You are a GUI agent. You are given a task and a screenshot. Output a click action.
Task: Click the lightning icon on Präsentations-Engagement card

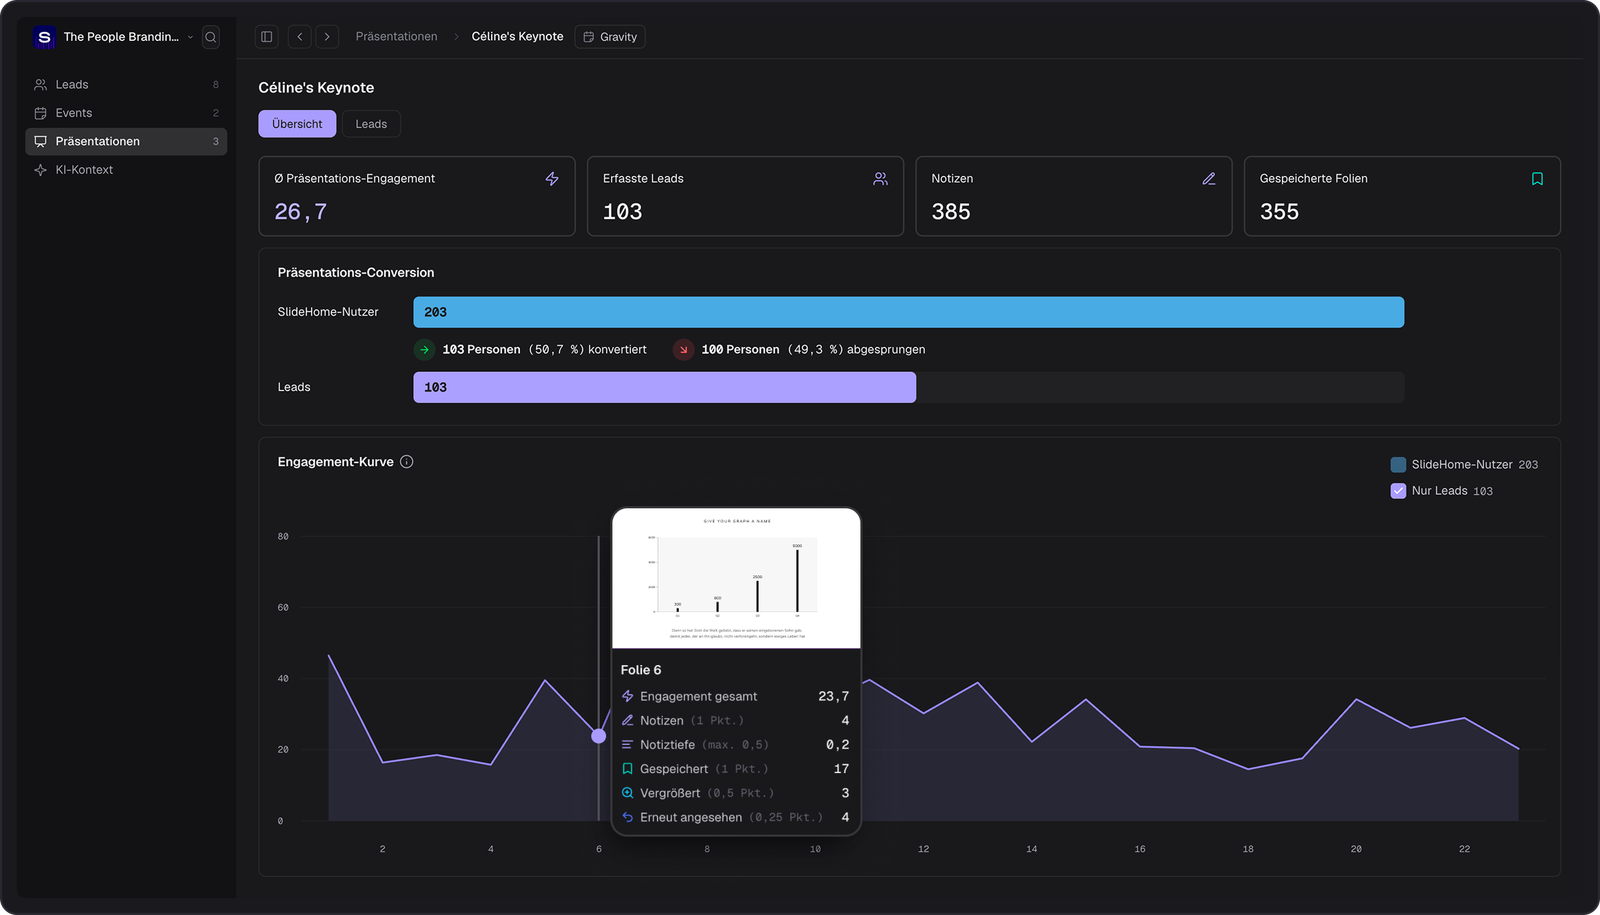[552, 179]
